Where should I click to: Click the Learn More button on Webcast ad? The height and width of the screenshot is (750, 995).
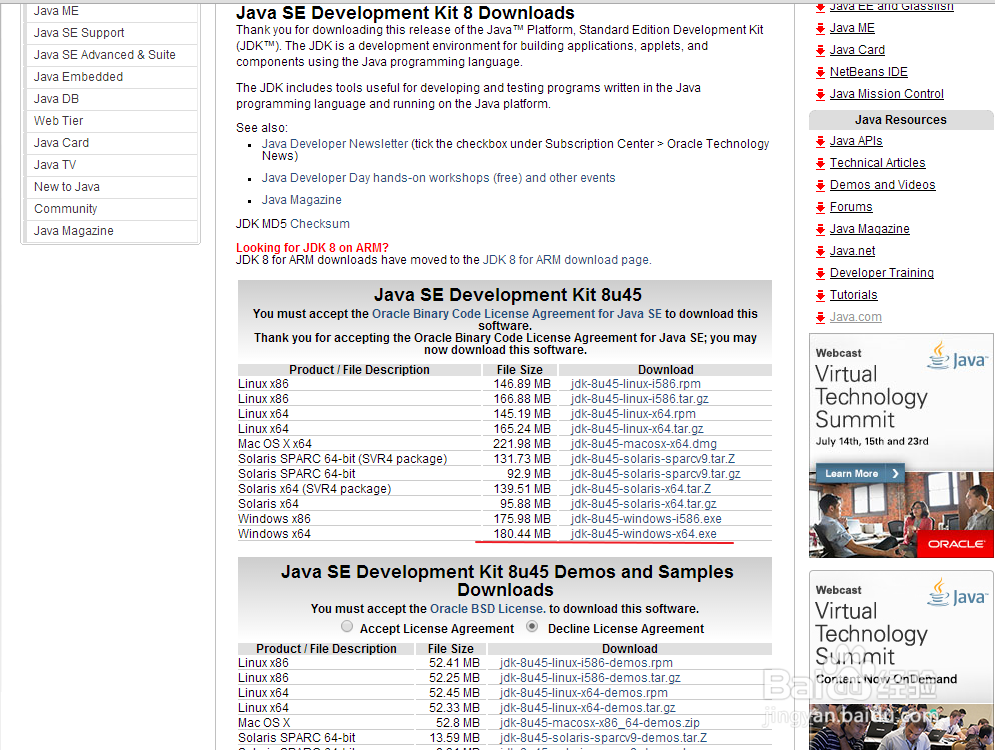(x=859, y=473)
